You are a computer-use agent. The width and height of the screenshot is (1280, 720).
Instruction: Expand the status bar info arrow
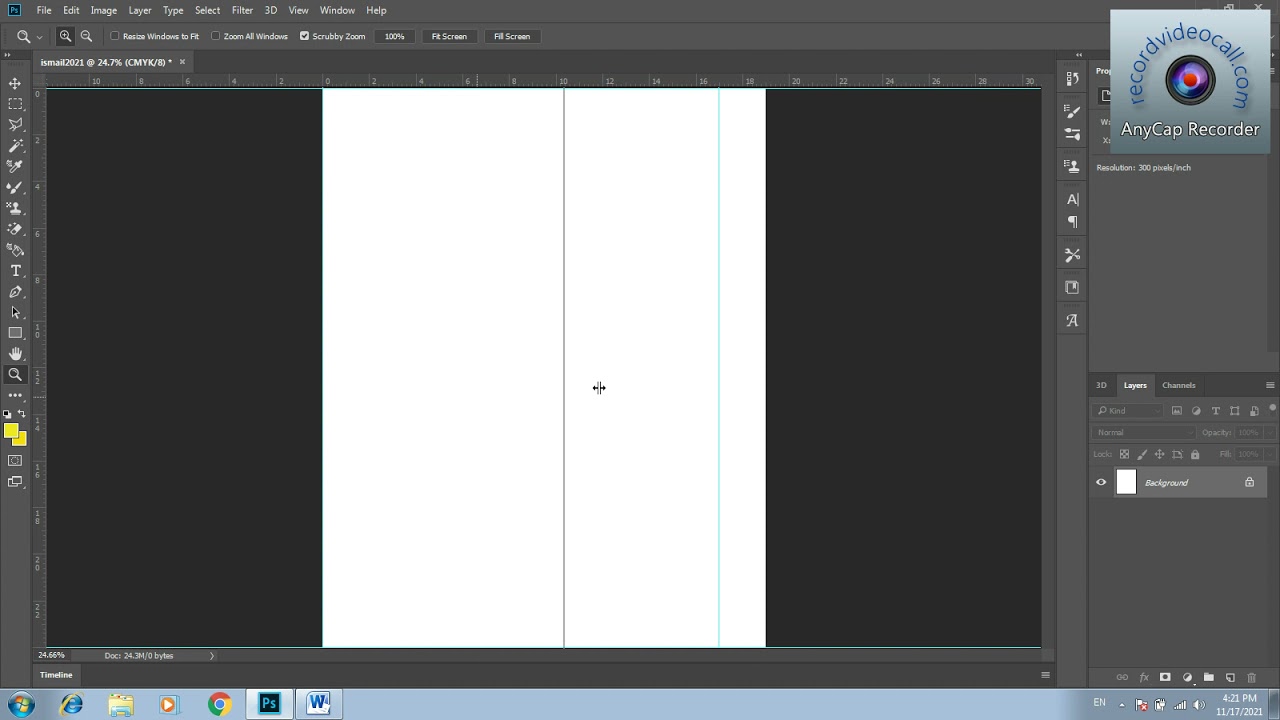click(211, 655)
